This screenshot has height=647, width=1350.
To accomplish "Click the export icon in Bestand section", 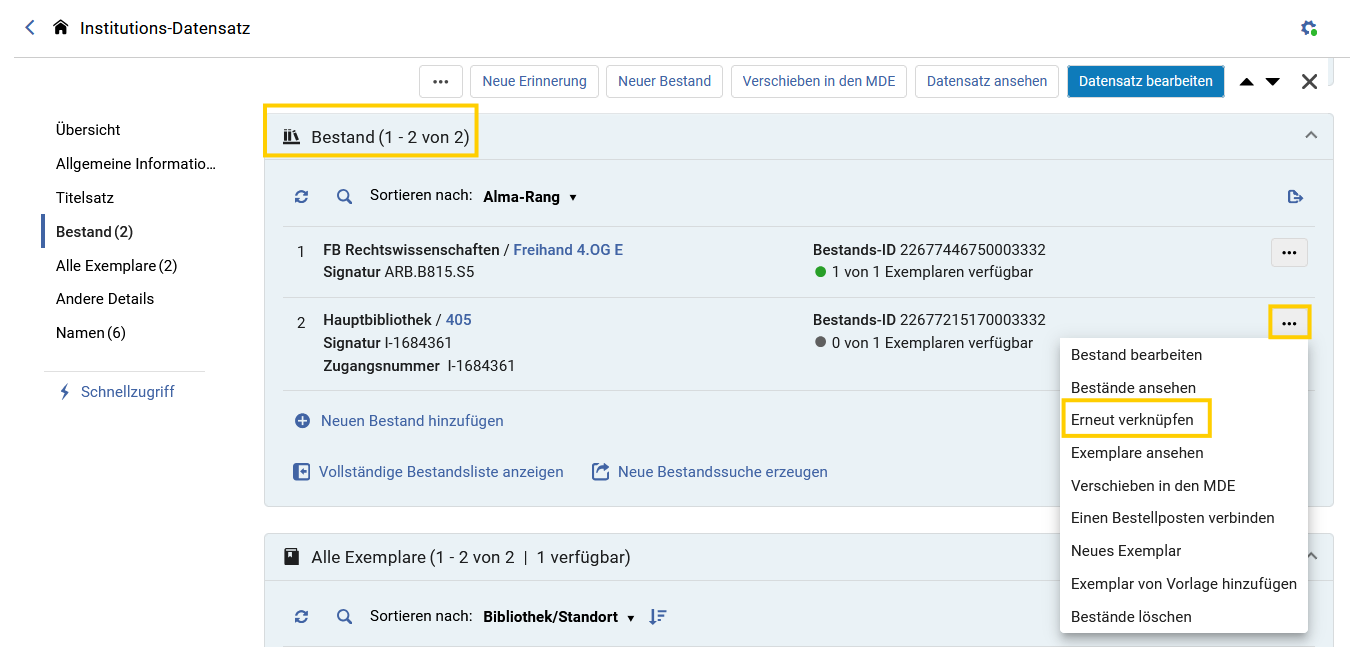I will 1295,197.
